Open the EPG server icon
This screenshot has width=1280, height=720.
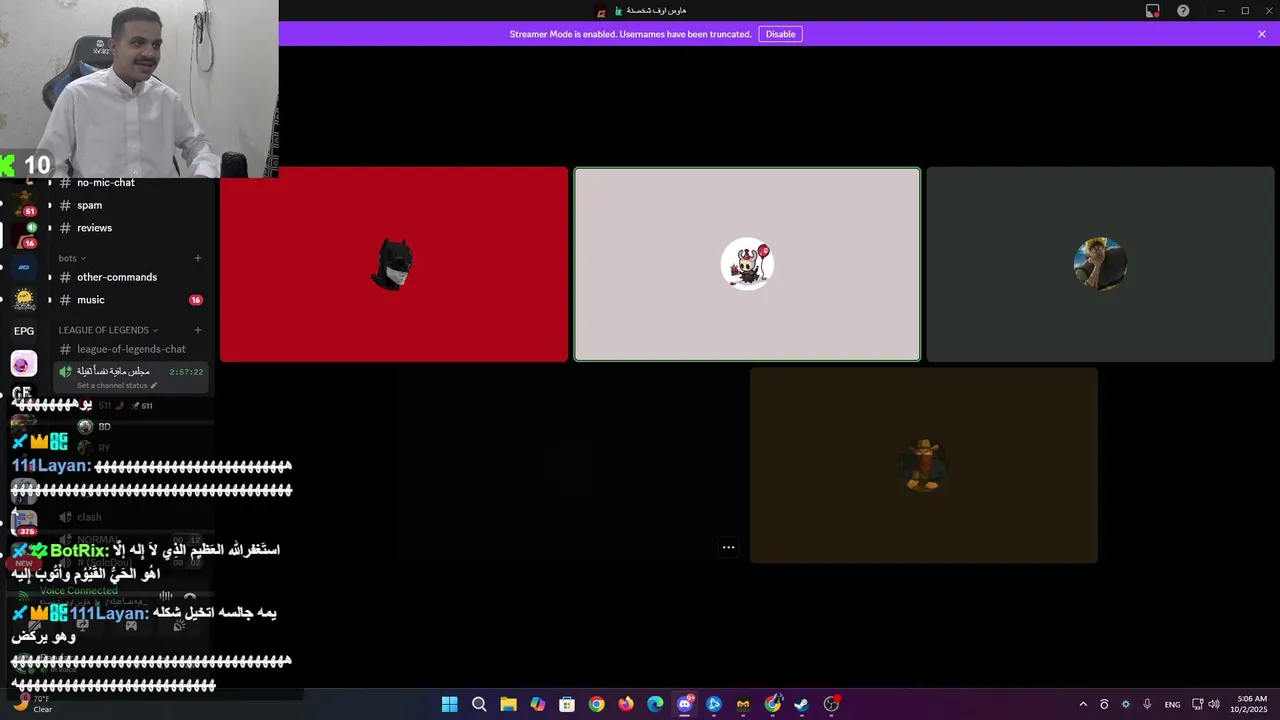click(x=24, y=331)
